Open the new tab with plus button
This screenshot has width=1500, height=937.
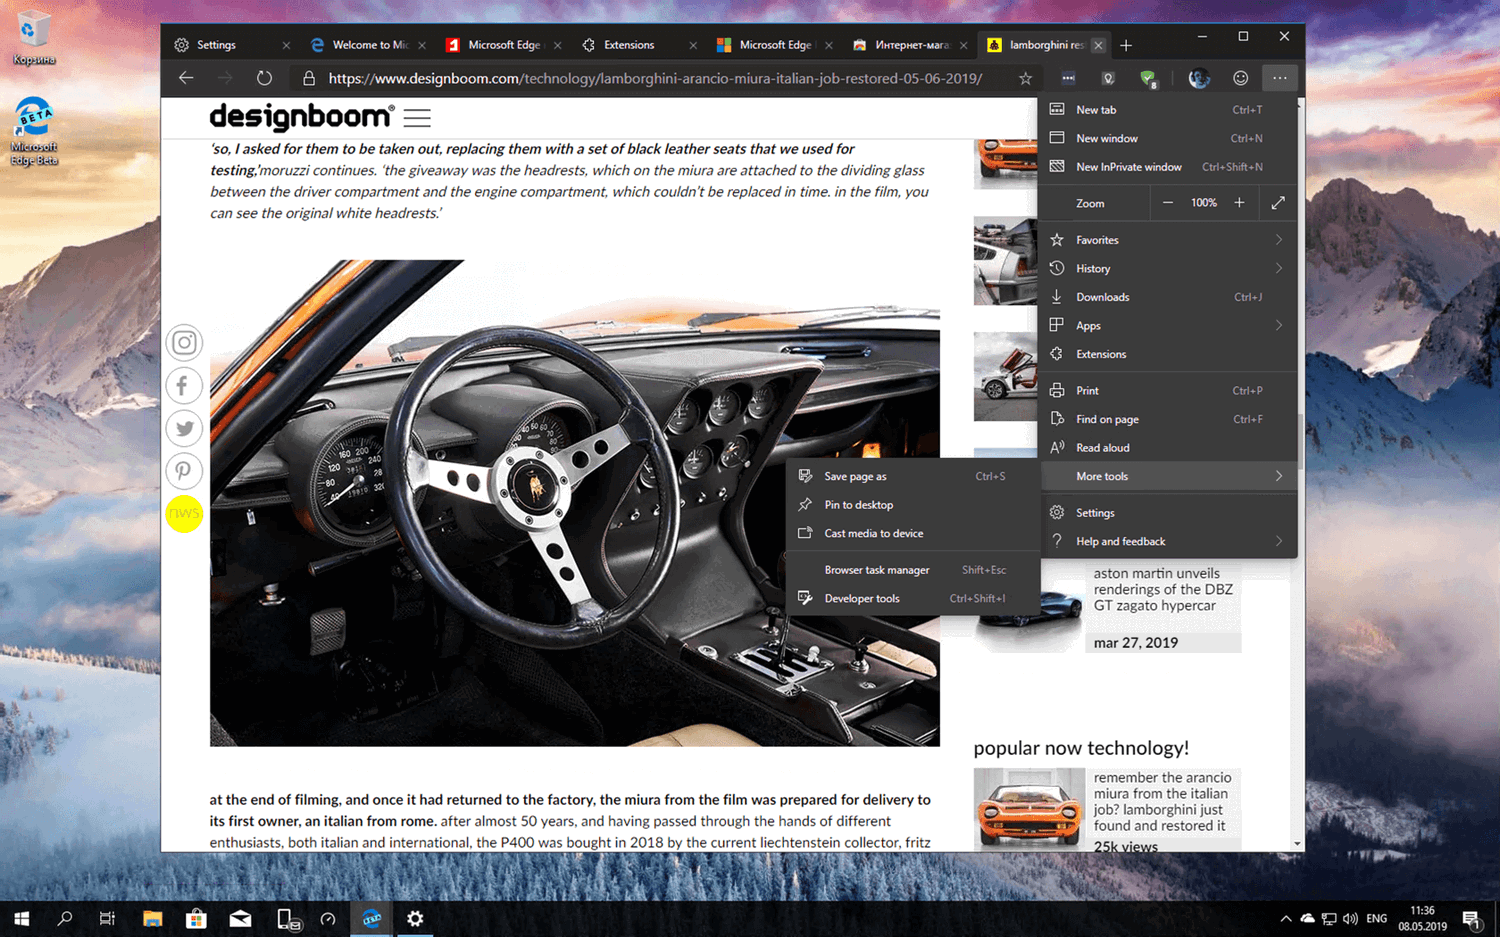click(x=1126, y=45)
